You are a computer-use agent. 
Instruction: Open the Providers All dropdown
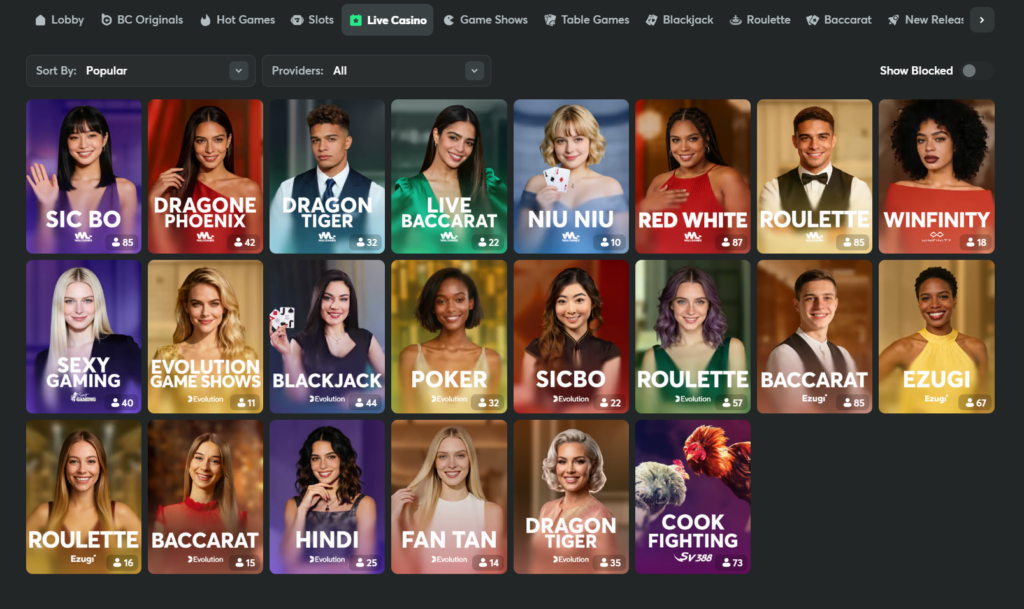tap(376, 70)
